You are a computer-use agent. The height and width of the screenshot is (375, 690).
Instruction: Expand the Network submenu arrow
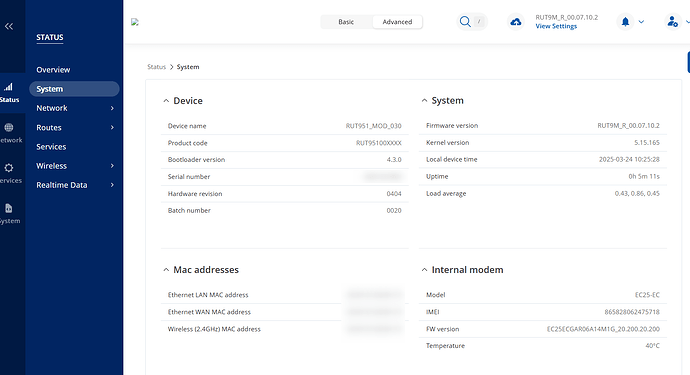(x=112, y=108)
